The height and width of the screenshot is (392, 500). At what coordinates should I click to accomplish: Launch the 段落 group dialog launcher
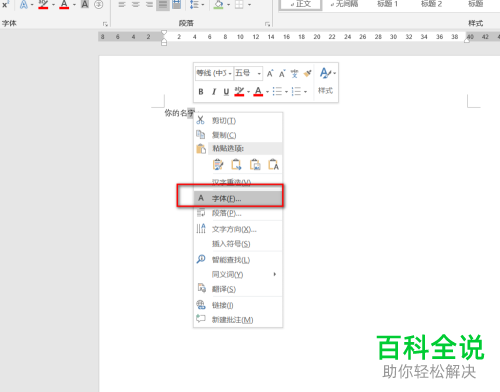pyautogui.click(x=267, y=24)
